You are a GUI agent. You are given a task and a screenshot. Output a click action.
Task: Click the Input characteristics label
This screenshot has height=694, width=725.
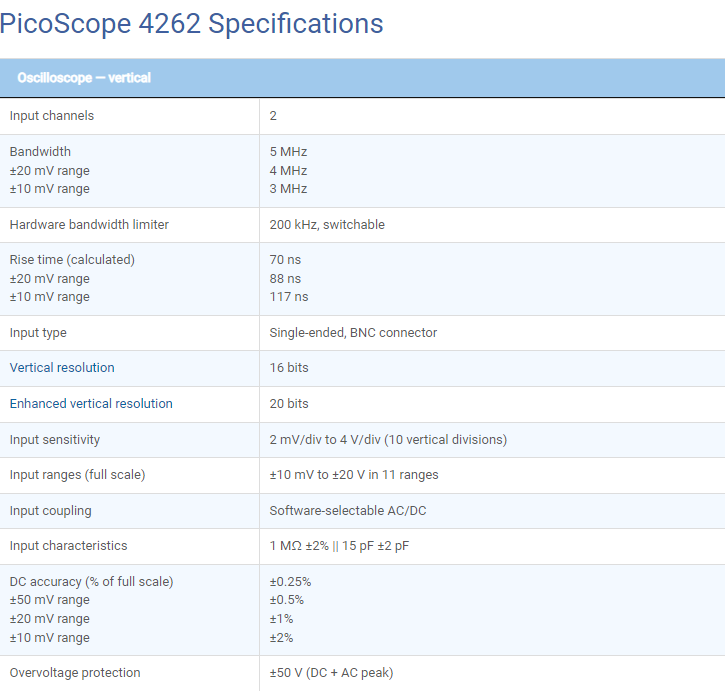pyautogui.click(x=68, y=546)
